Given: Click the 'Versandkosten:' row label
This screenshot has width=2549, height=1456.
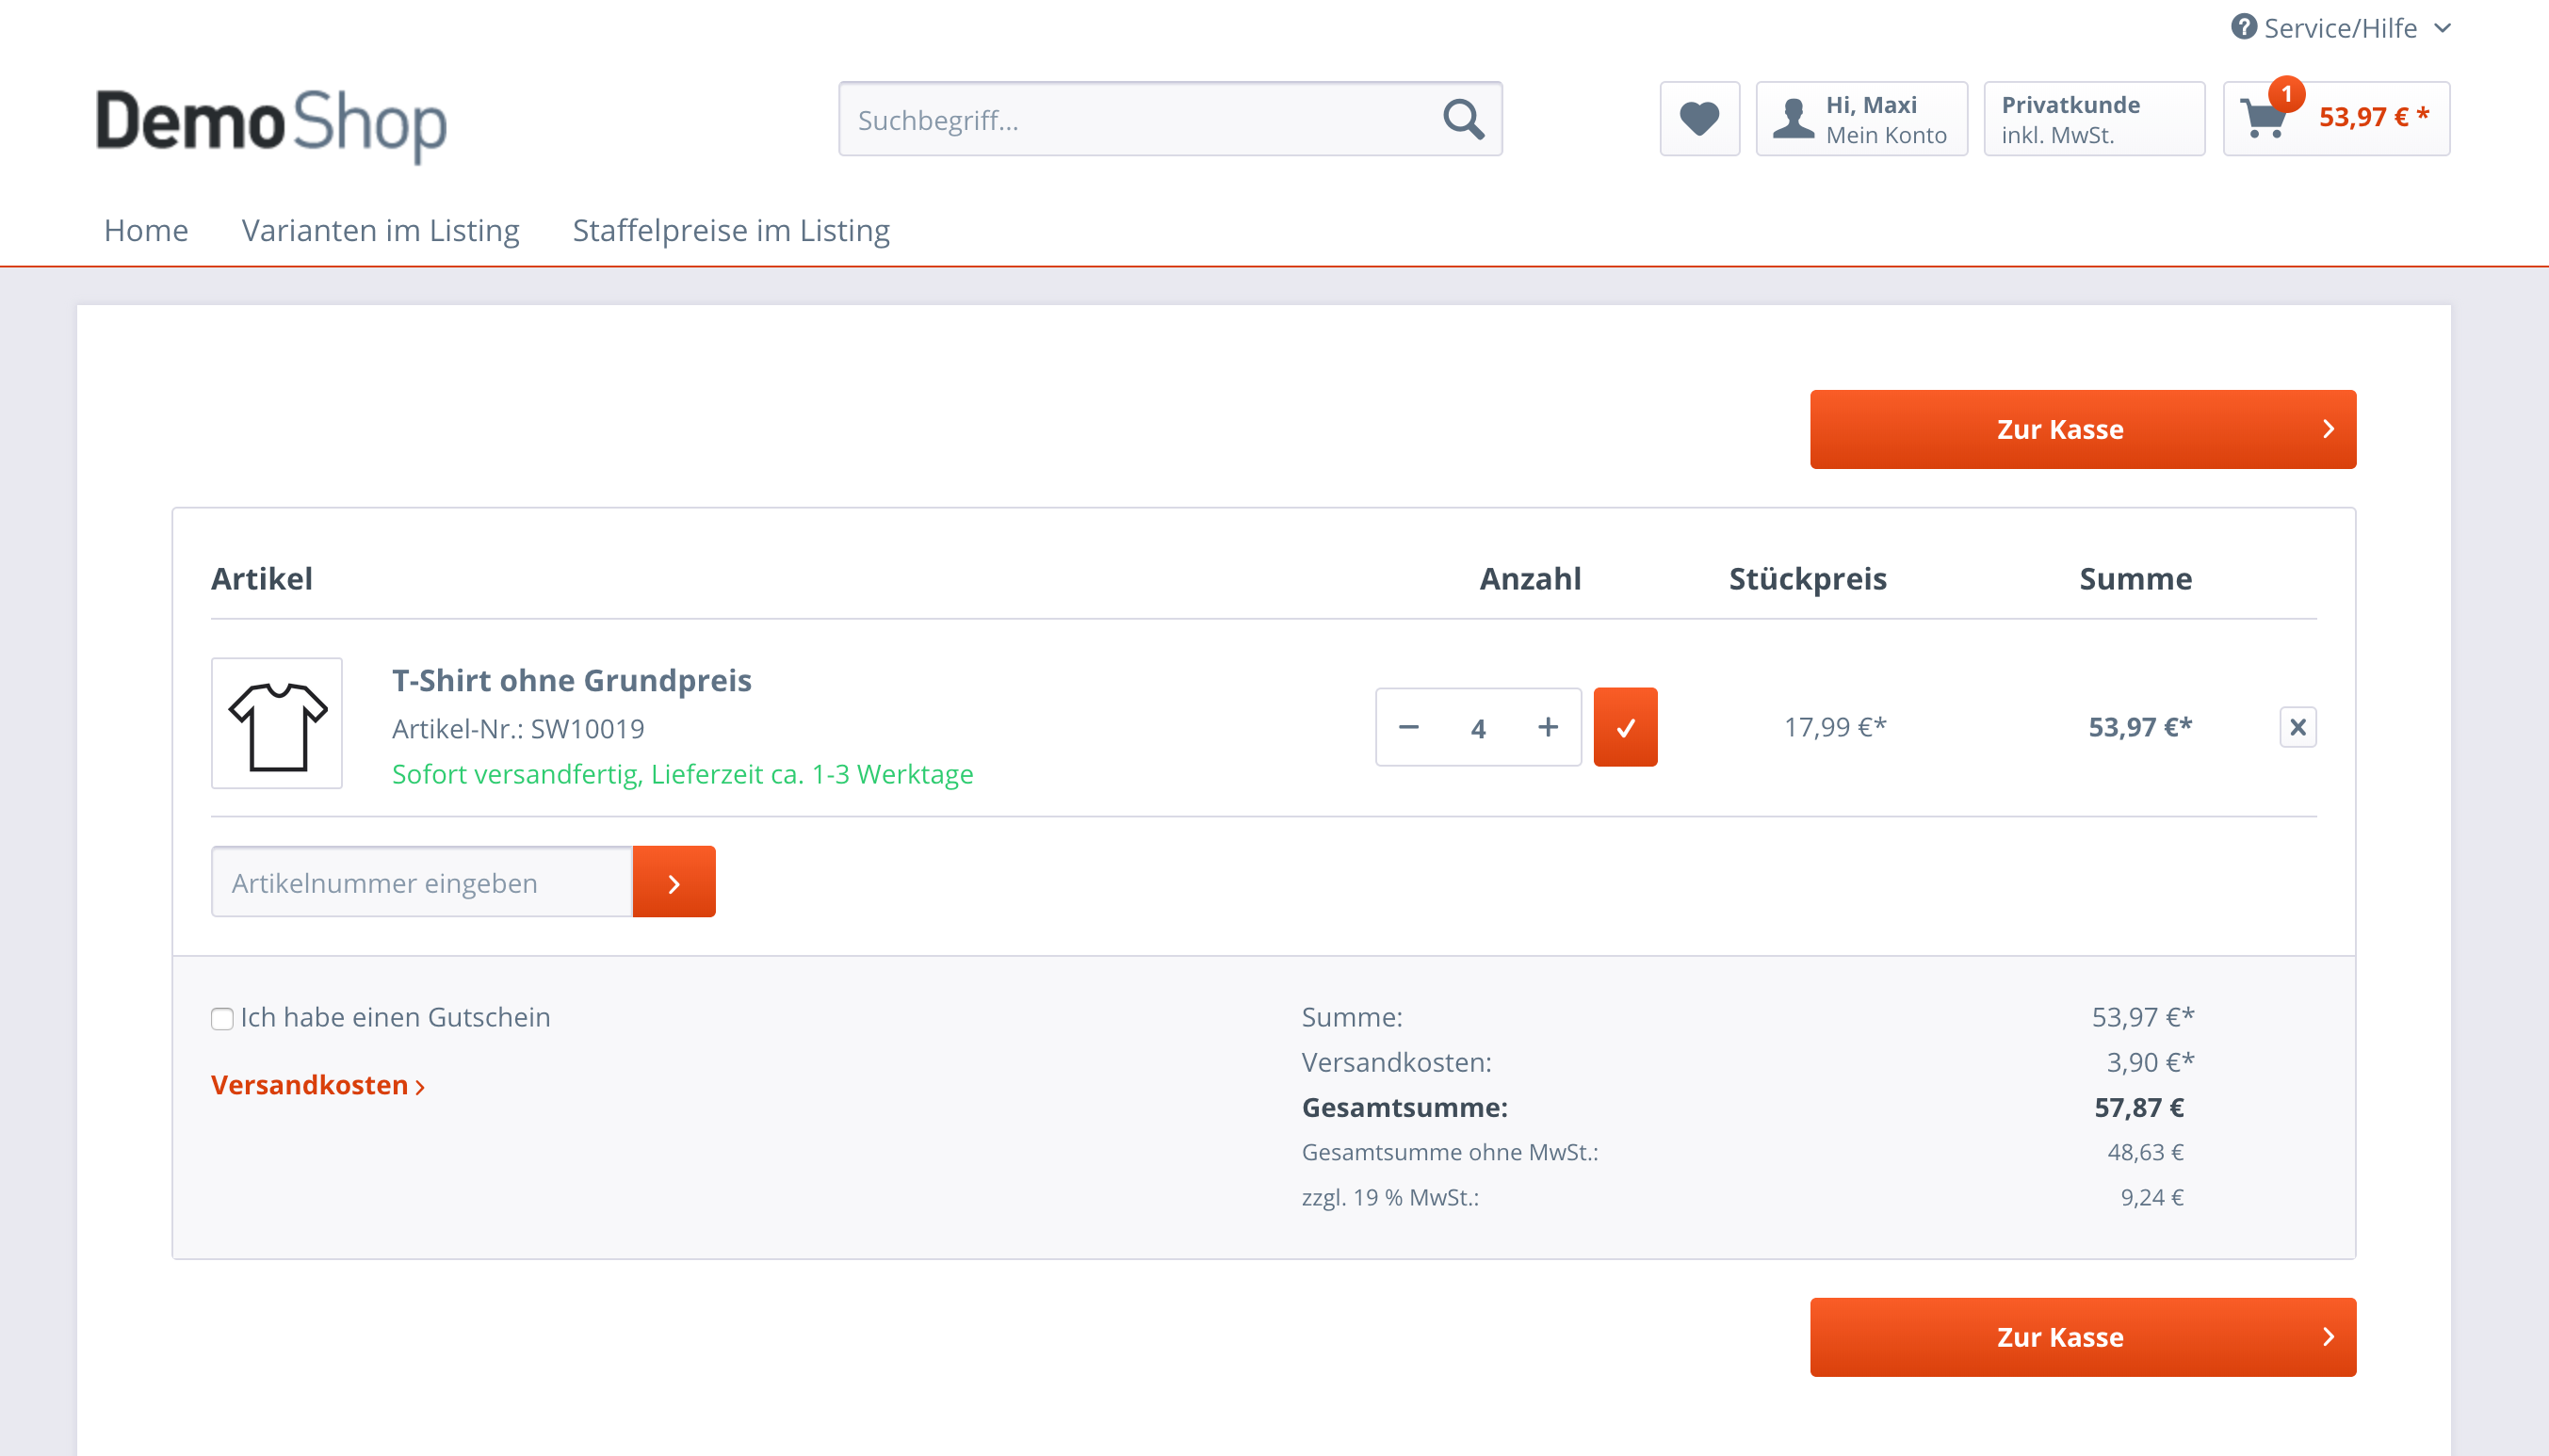Looking at the screenshot, I should [1396, 1062].
